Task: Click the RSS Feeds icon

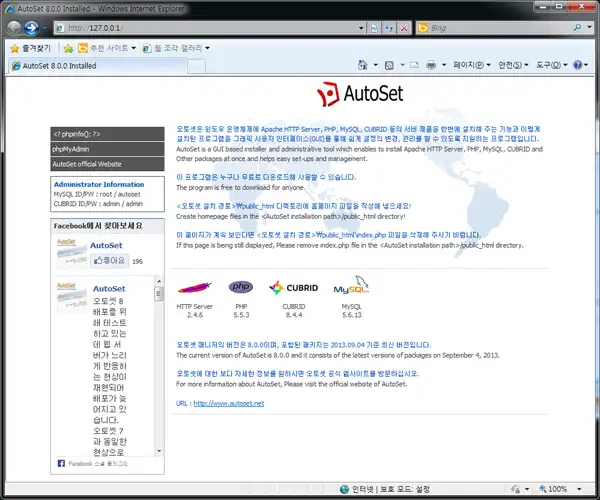Action: [389, 65]
